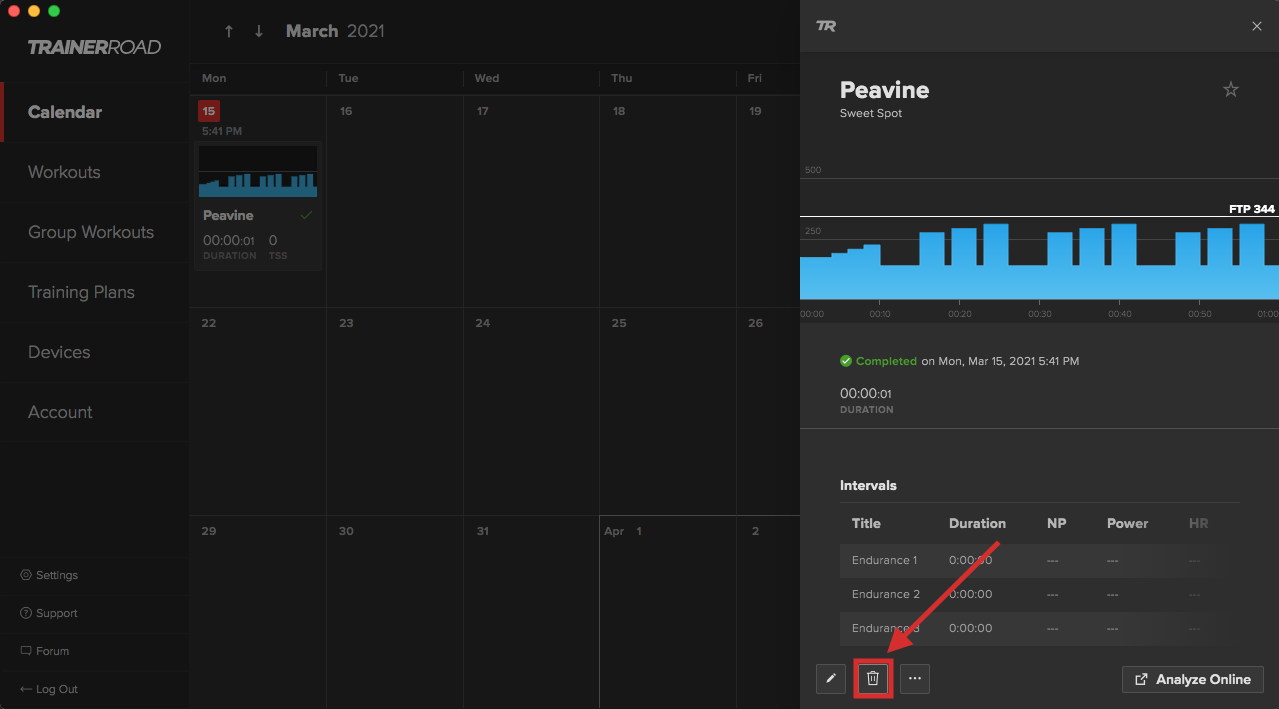The image size is (1279, 709).
Task: Select March 24 calendar cell
Action: [x=531, y=411]
